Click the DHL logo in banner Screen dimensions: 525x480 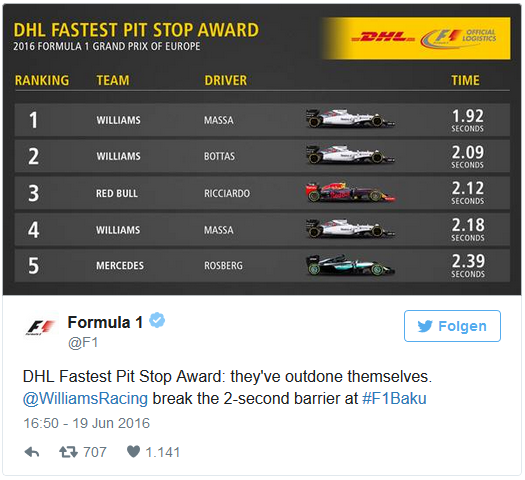click(x=382, y=37)
